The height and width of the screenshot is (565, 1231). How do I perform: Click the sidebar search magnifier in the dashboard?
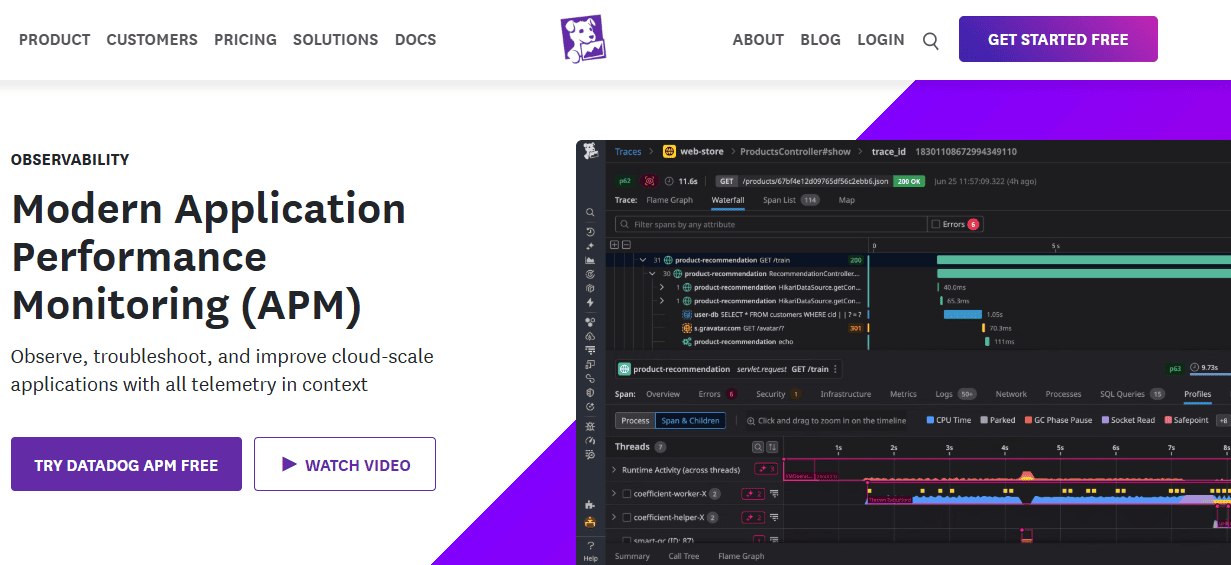(x=591, y=212)
